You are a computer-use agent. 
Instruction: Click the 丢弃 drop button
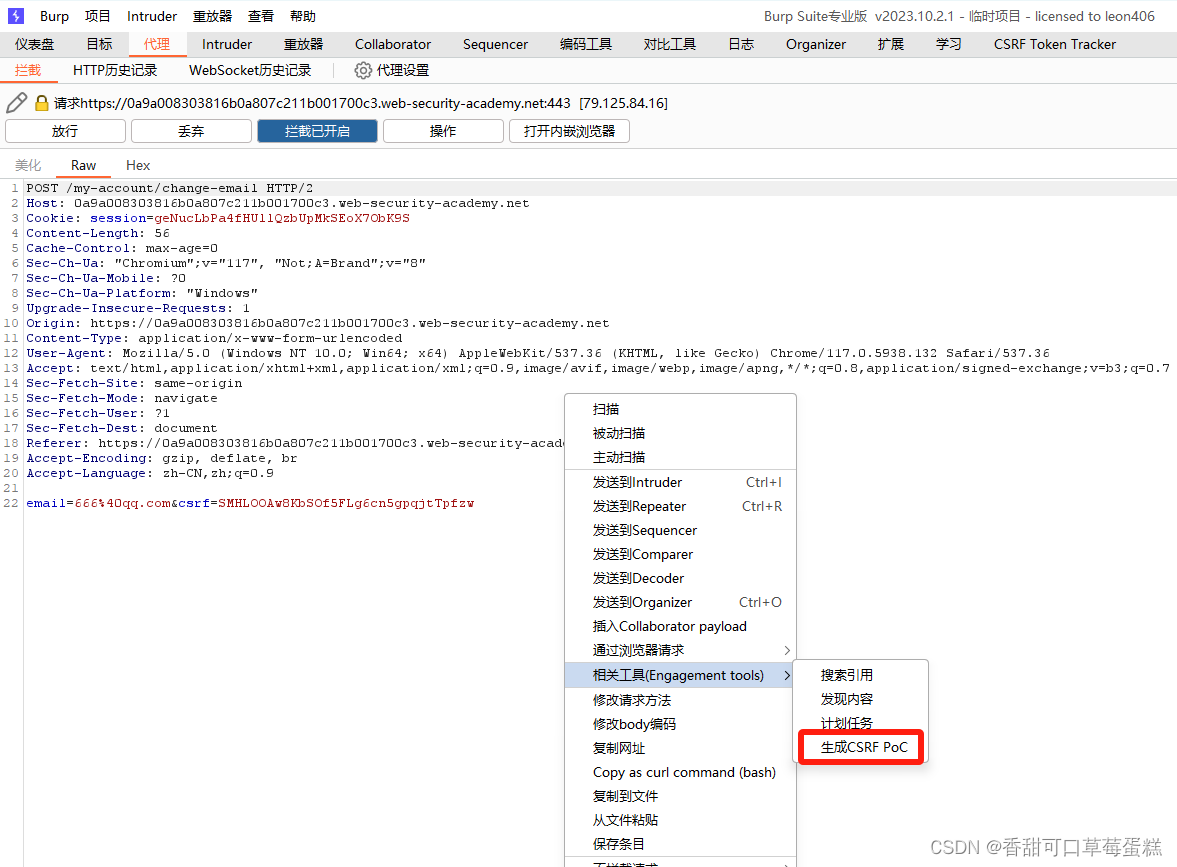191,131
